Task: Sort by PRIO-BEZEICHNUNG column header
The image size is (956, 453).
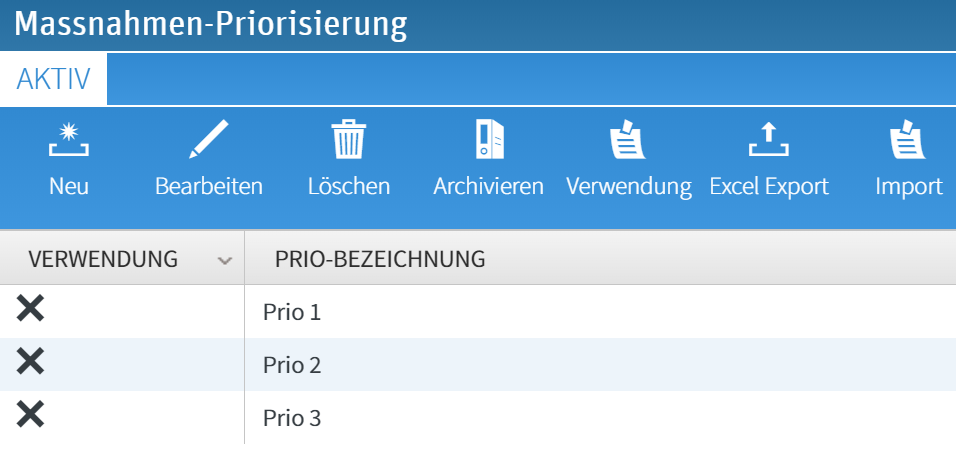Action: click(x=380, y=259)
